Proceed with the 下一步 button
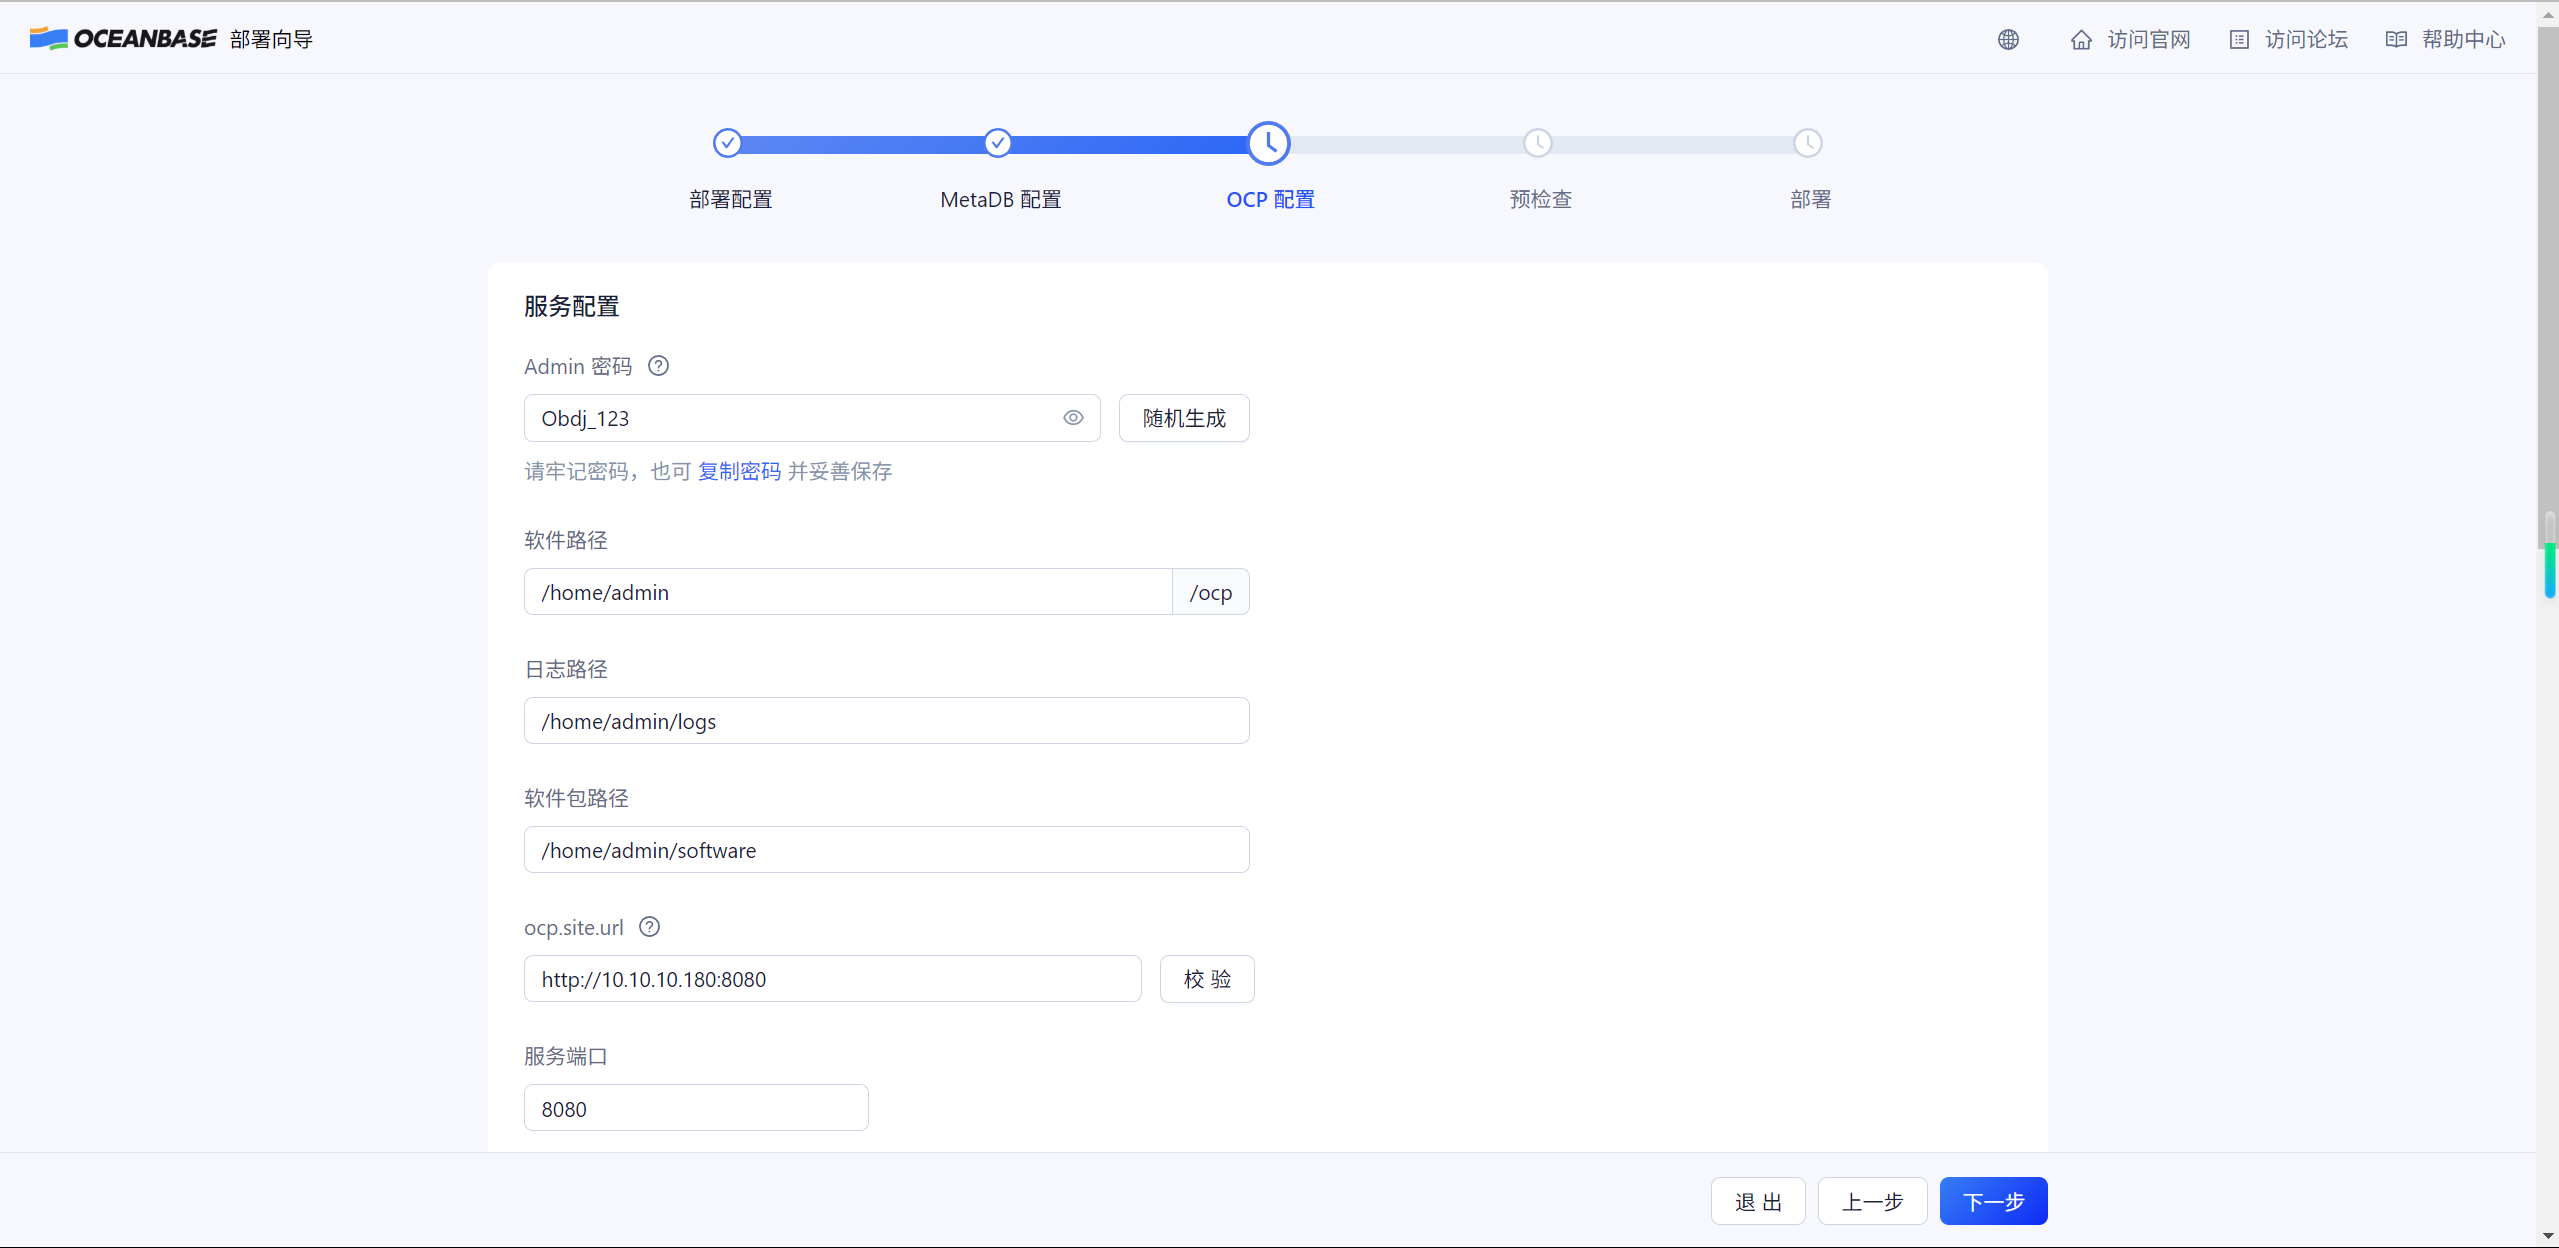Image resolution: width=2559 pixels, height=1248 pixels. tap(1993, 1201)
